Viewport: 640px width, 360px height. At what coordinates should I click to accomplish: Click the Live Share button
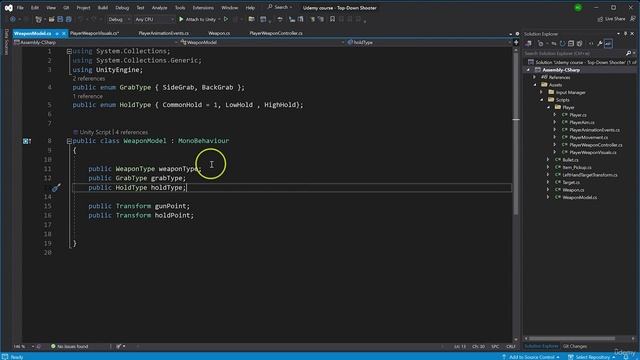click(611, 19)
